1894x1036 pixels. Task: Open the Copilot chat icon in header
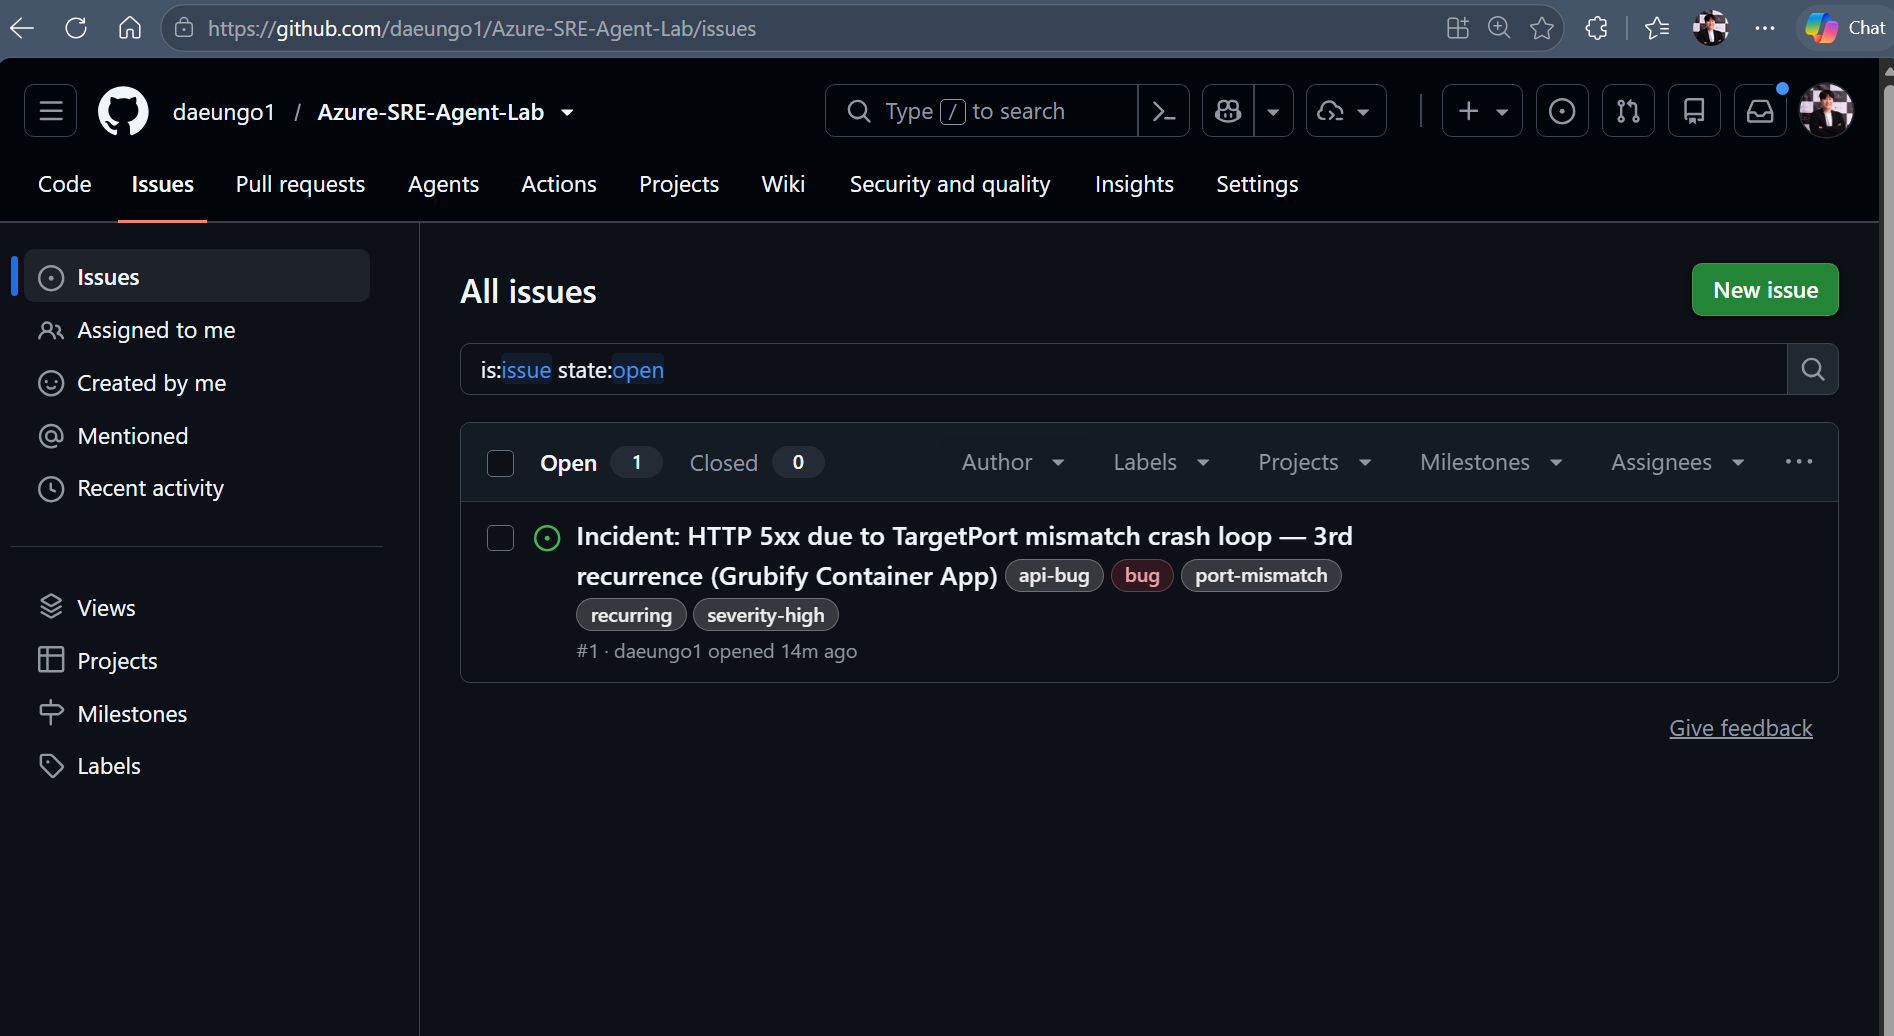click(x=1228, y=111)
